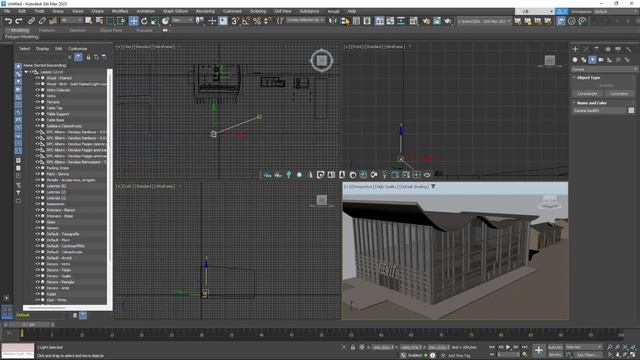Click the Mirror tool icon
The height and width of the screenshot is (360, 640).
(334, 21)
